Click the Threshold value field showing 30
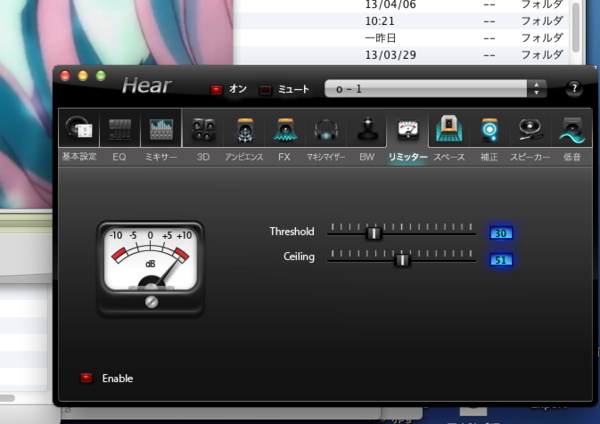 [501, 233]
